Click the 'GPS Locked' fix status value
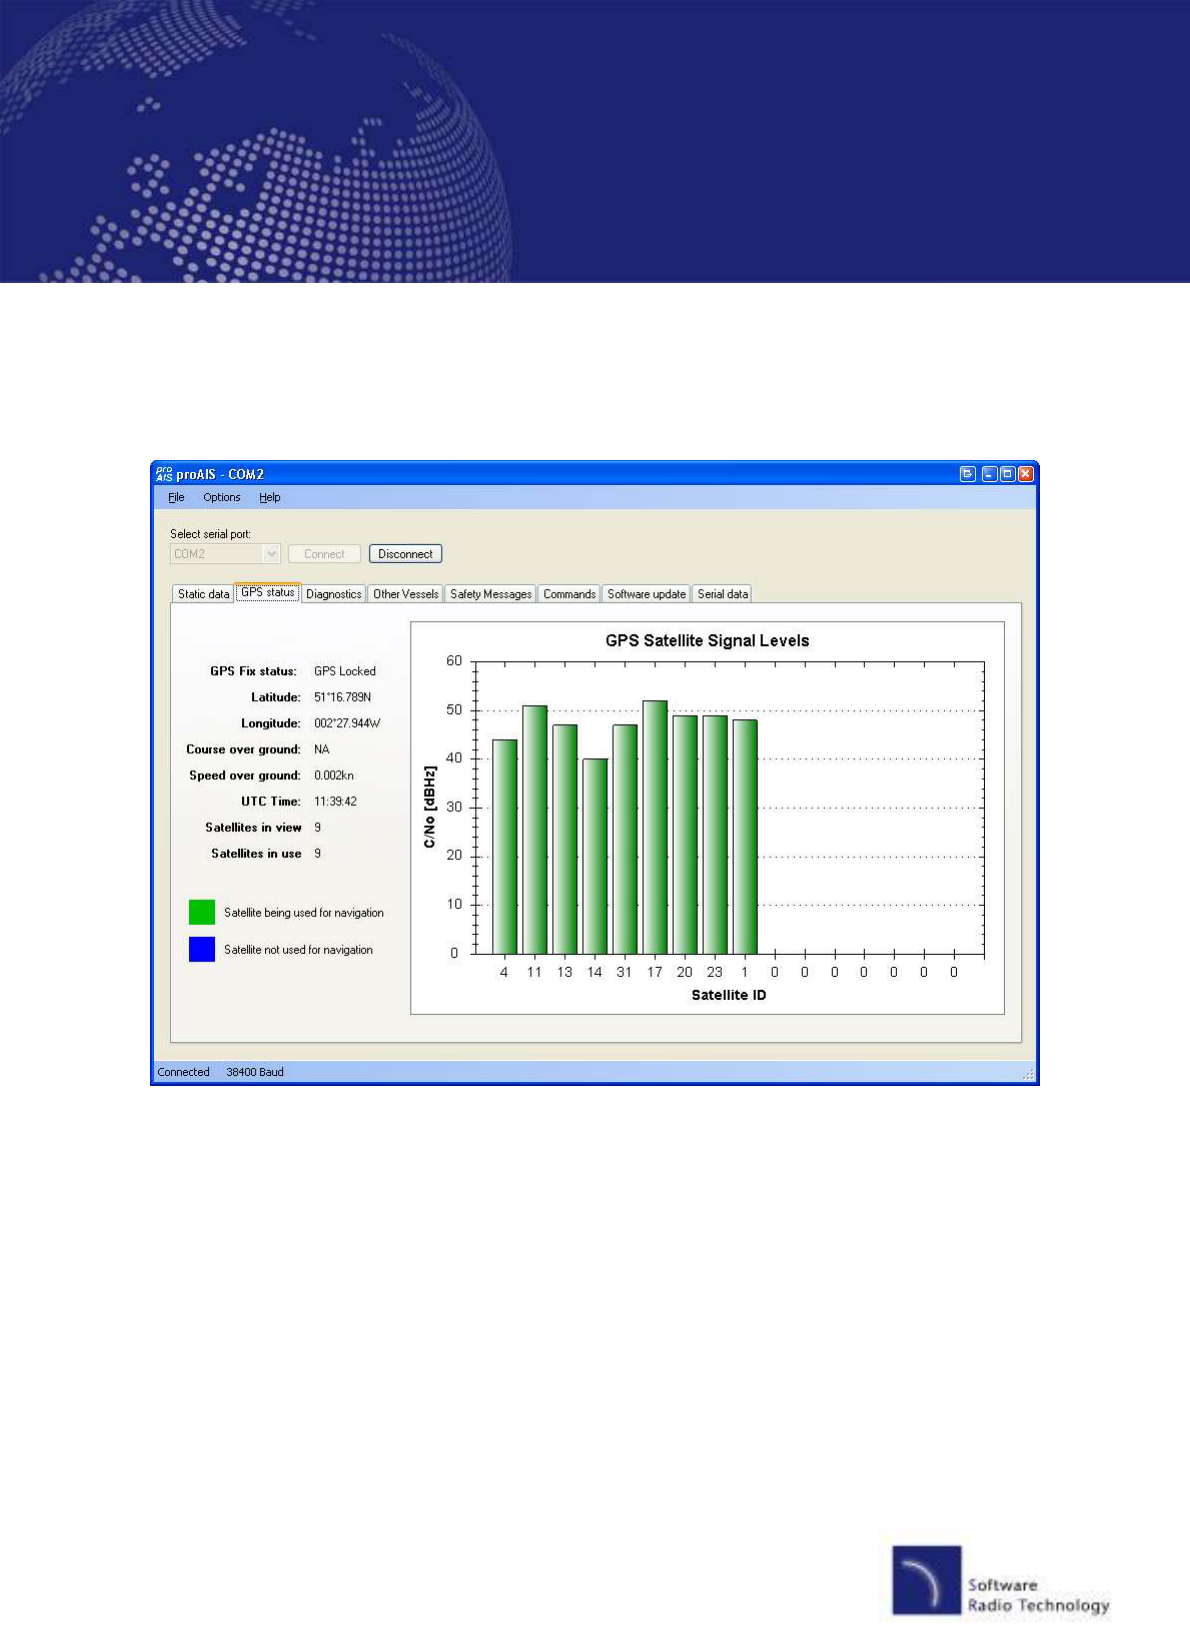This screenshot has height=1632, width=1190. 345,671
